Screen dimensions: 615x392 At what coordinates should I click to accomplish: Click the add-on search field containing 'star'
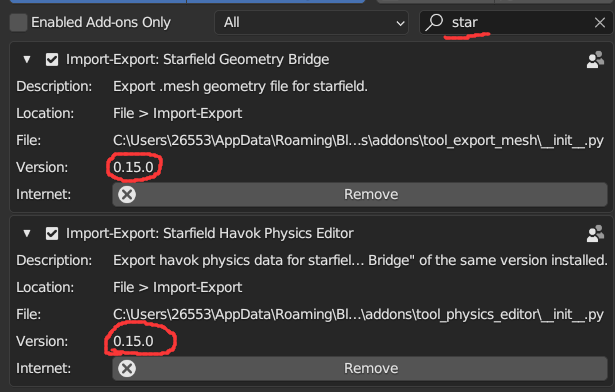pyautogui.click(x=516, y=22)
